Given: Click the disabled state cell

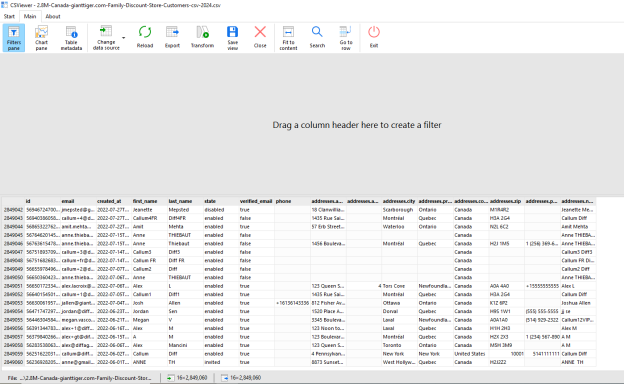Looking at the screenshot, I should pyautogui.click(x=221, y=210).
